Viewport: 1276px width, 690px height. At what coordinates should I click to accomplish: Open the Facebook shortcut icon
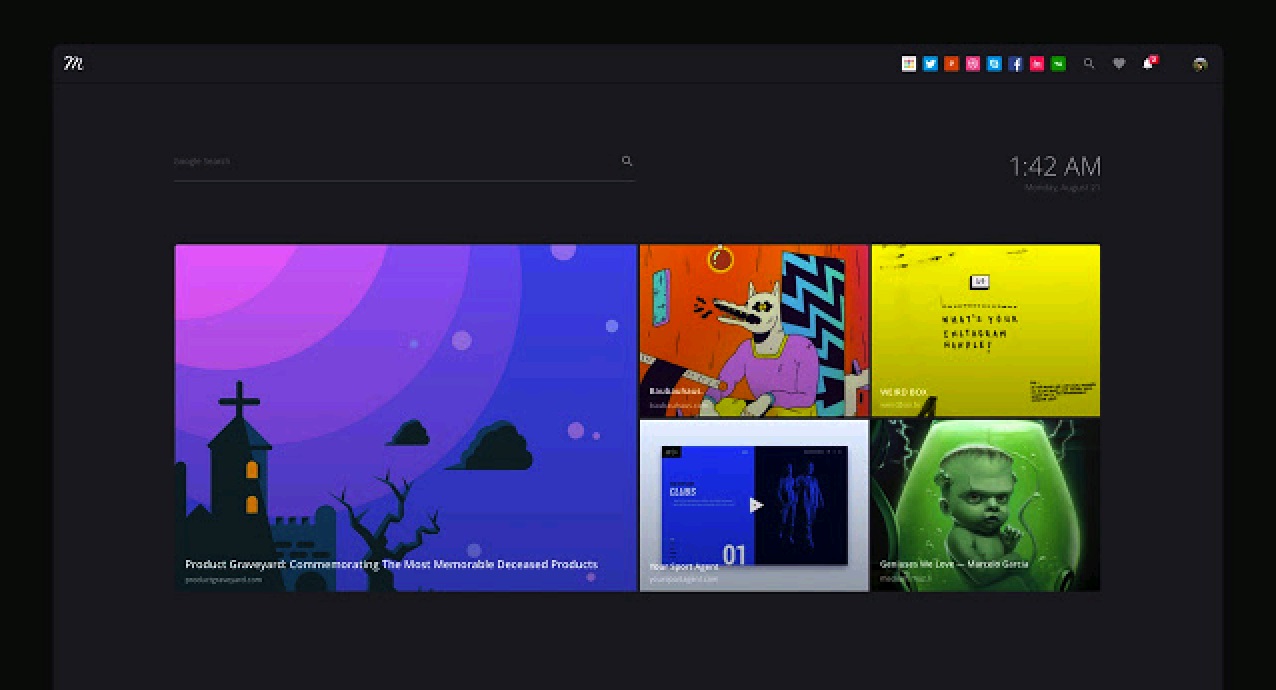(x=1015, y=64)
